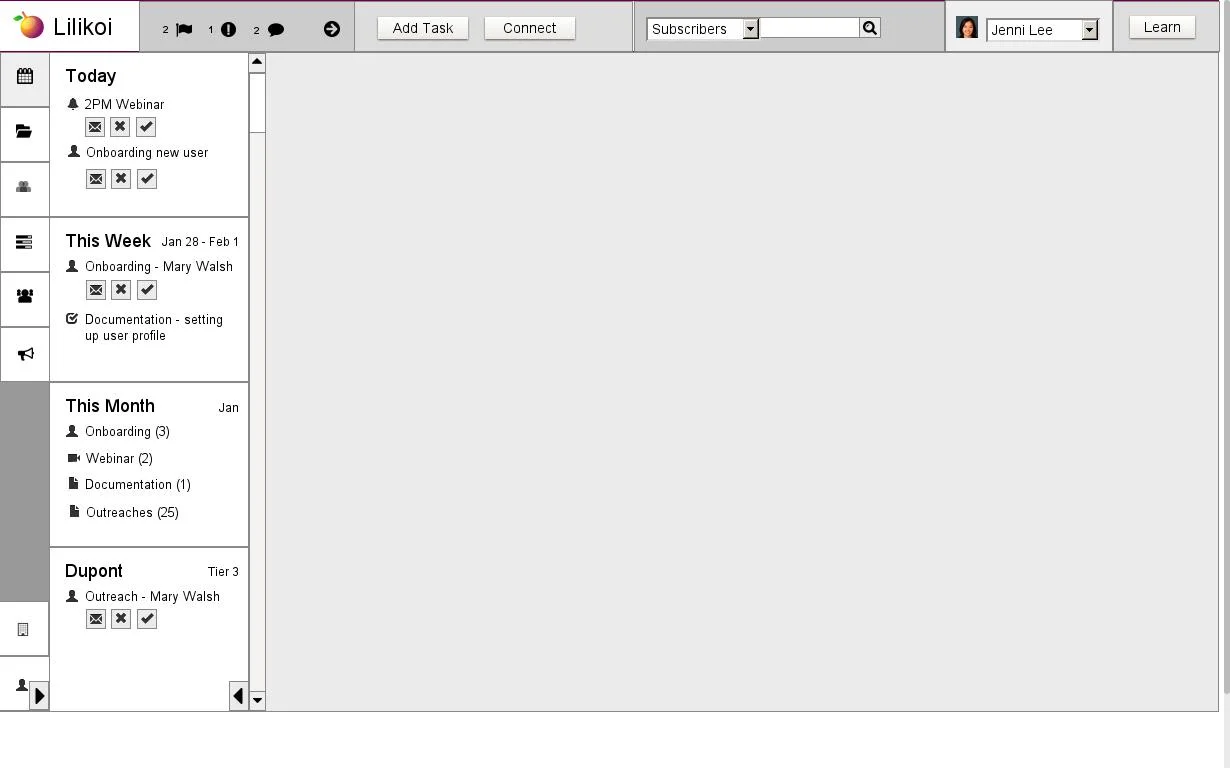
Task: Open the mobile device view tab
Action: (23, 629)
